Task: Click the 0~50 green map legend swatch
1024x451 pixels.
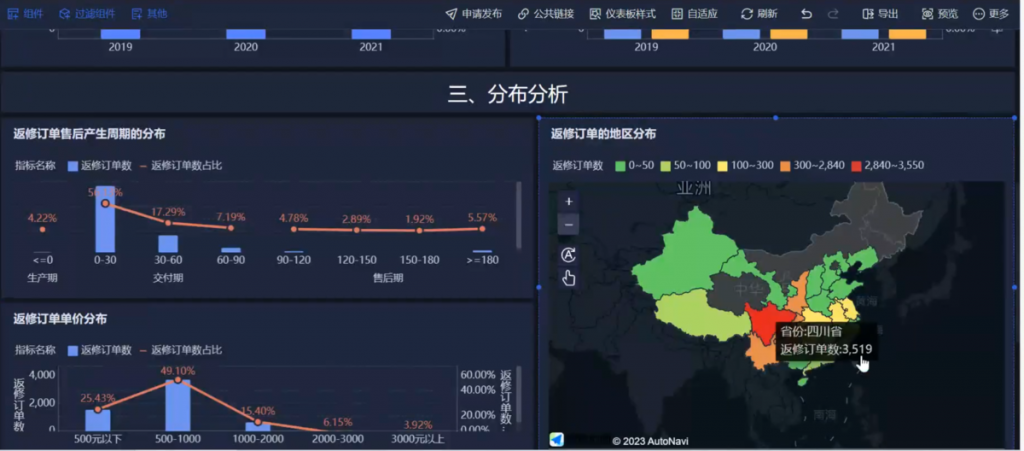Action: (620, 166)
